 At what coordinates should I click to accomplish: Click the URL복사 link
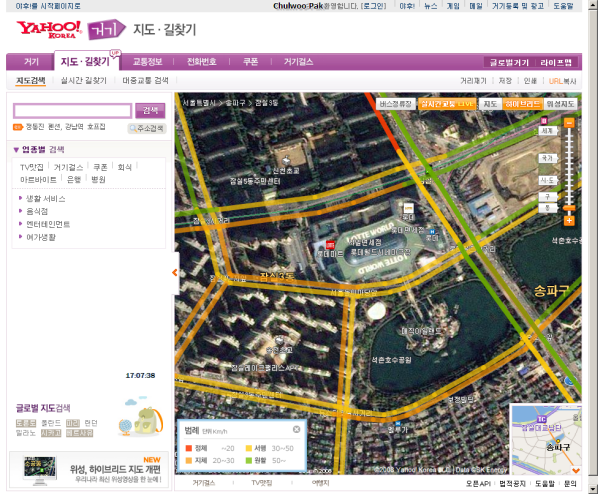pos(563,81)
